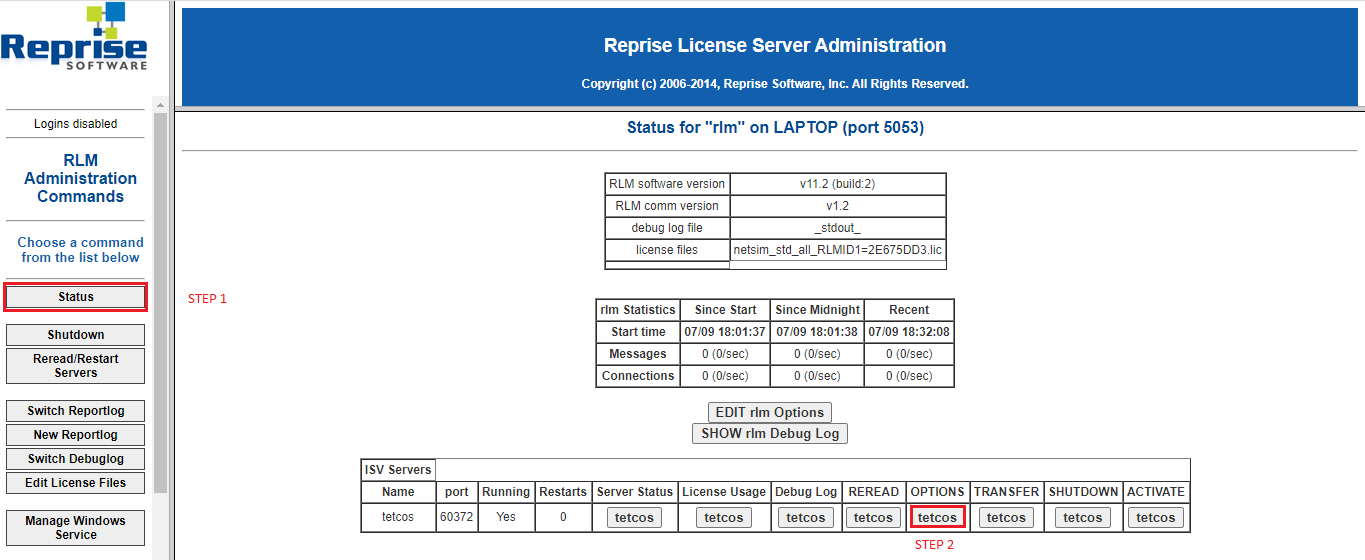
Task: Click the netsim_std_all license file name
Action: click(x=838, y=250)
